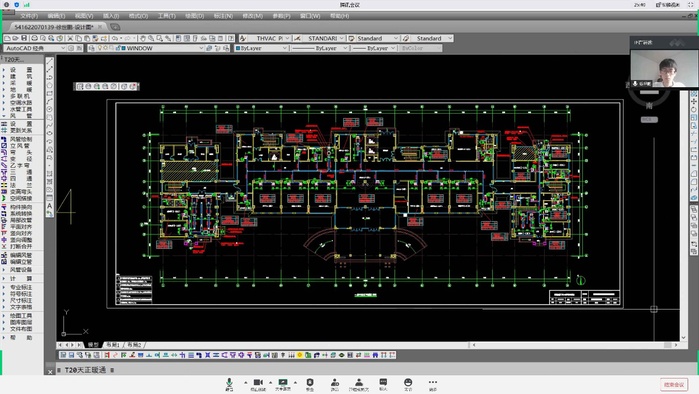The width and height of the screenshot is (699, 394).
Task: Click the Print icon in the standard toolbar
Action: click(34, 38)
